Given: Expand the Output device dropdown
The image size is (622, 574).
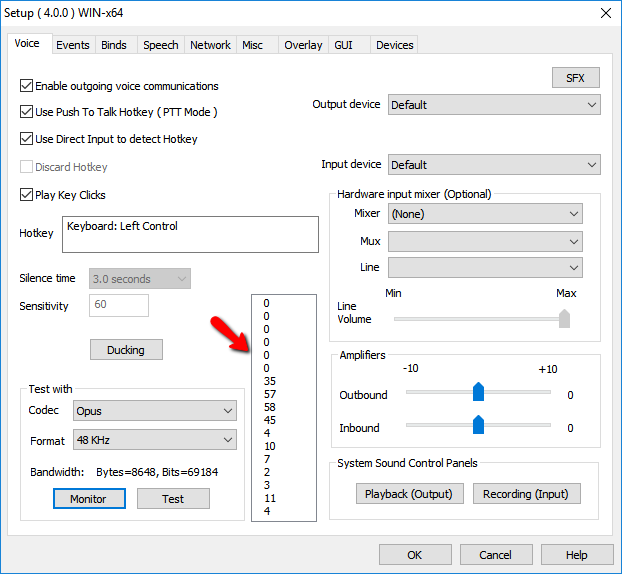Looking at the screenshot, I should point(494,105).
